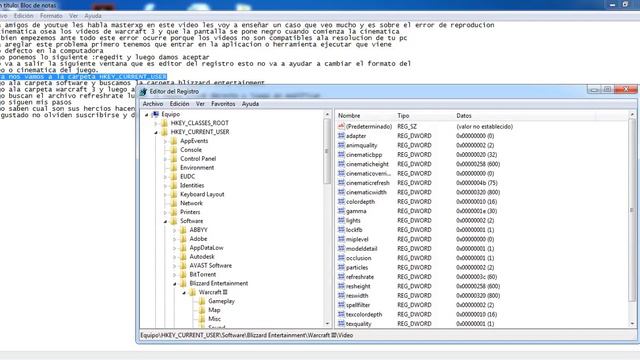Click the cinematicbpp DWORD value icon
This screenshot has height=360, width=640.
coord(341,155)
